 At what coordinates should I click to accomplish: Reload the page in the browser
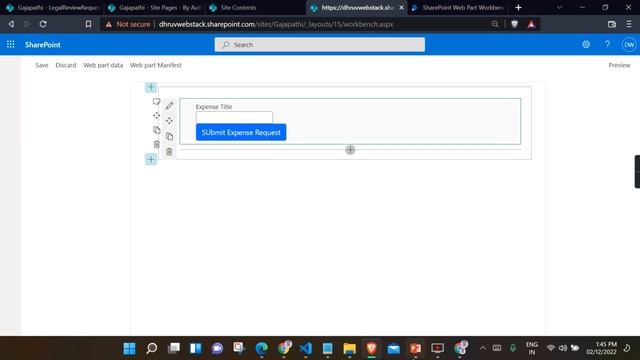pos(43,24)
